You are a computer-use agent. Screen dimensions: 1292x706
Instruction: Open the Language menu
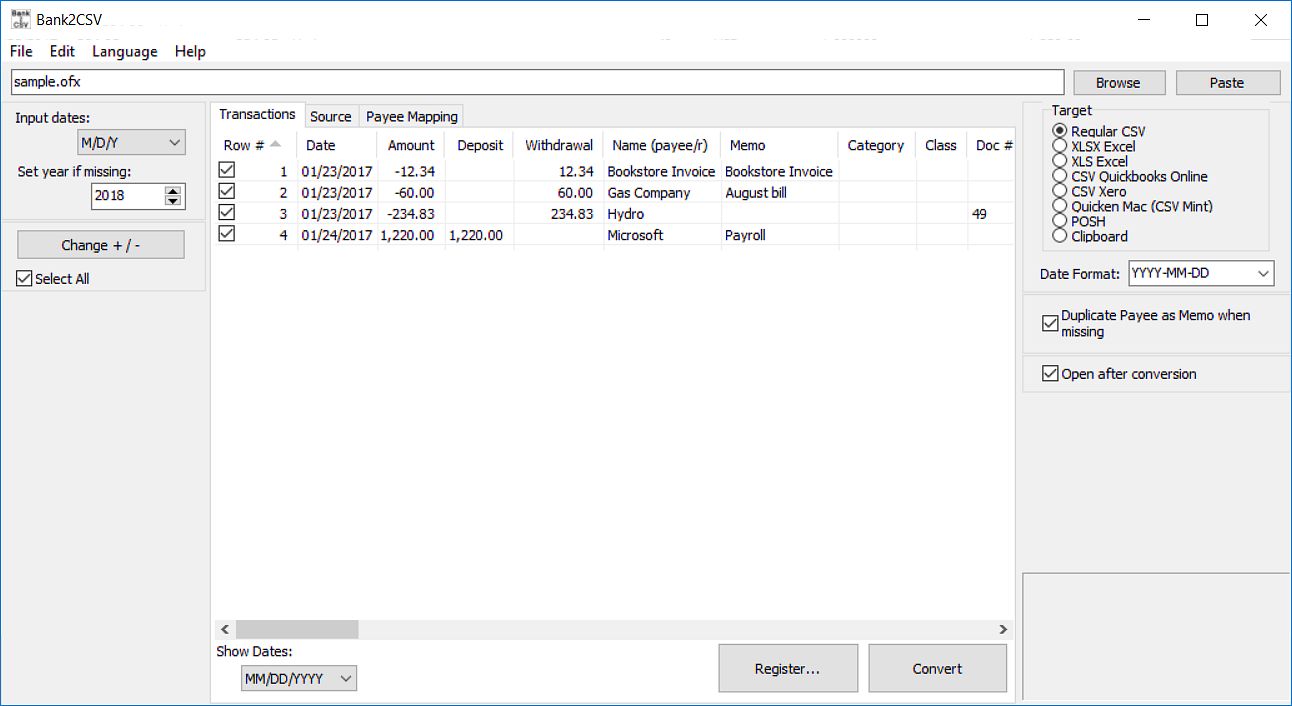click(125, 51)
